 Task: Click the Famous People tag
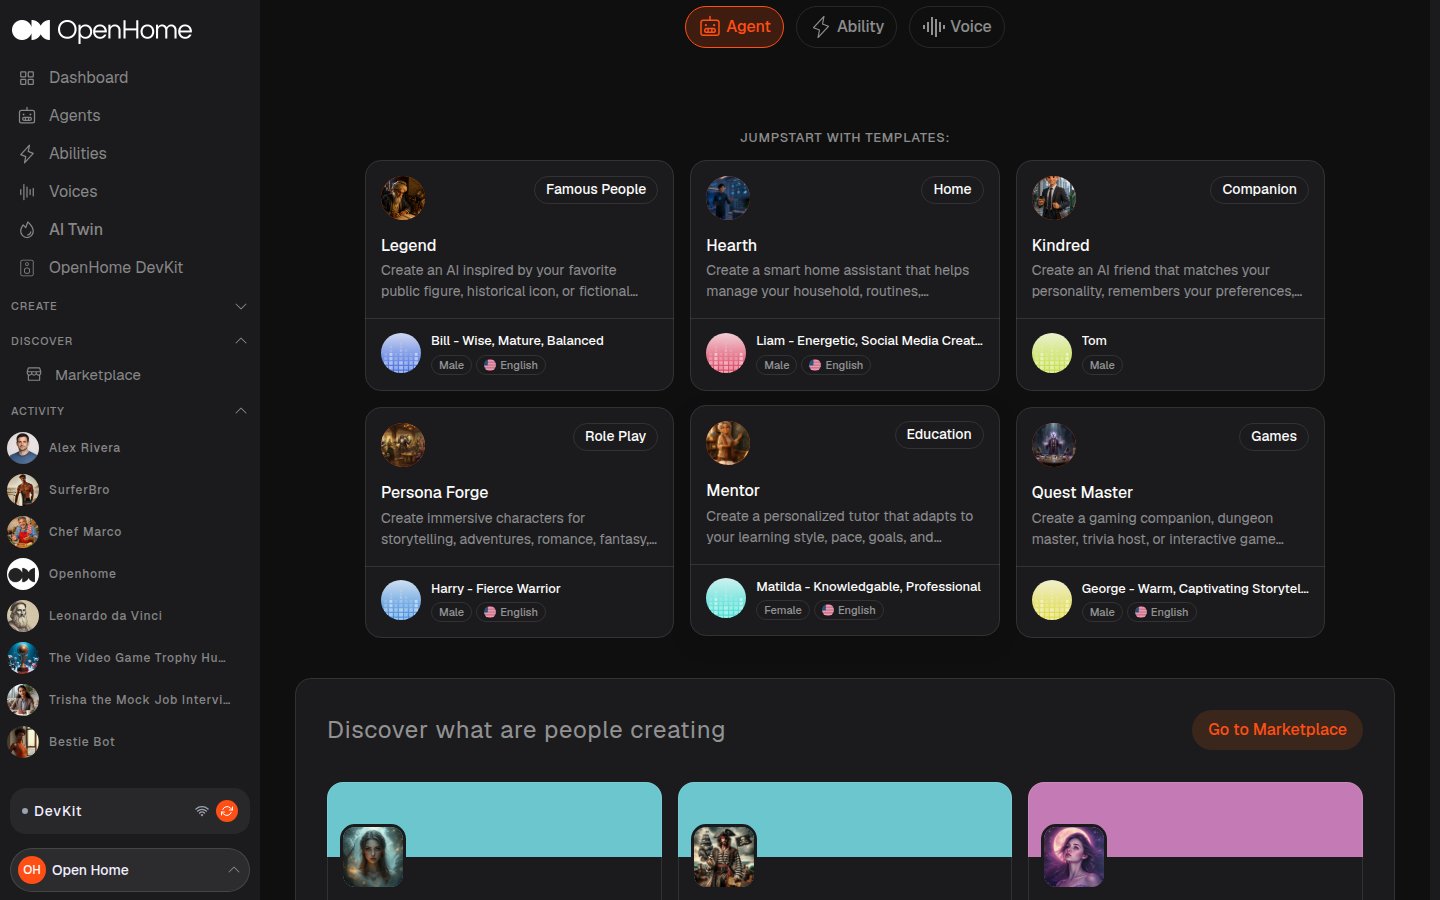click(x=596, y=189)
